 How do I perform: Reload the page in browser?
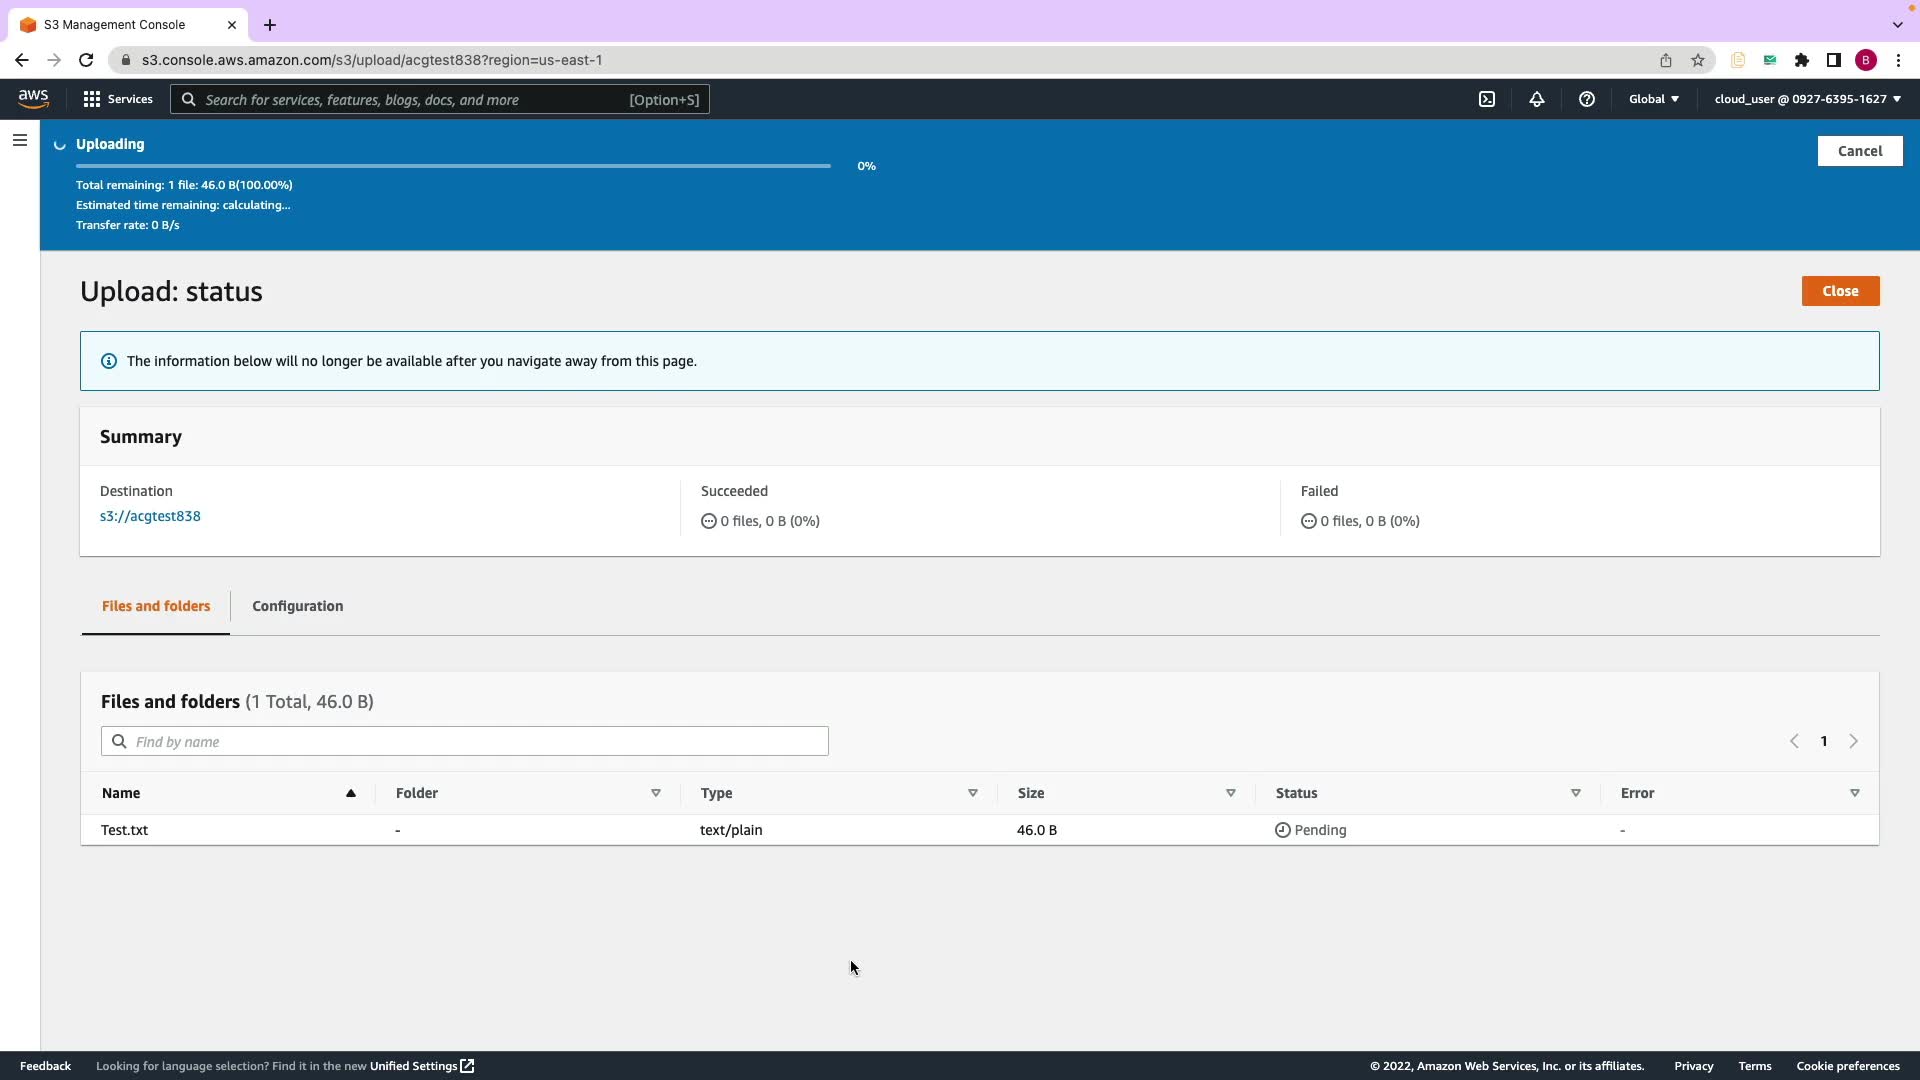pos(86,60)
